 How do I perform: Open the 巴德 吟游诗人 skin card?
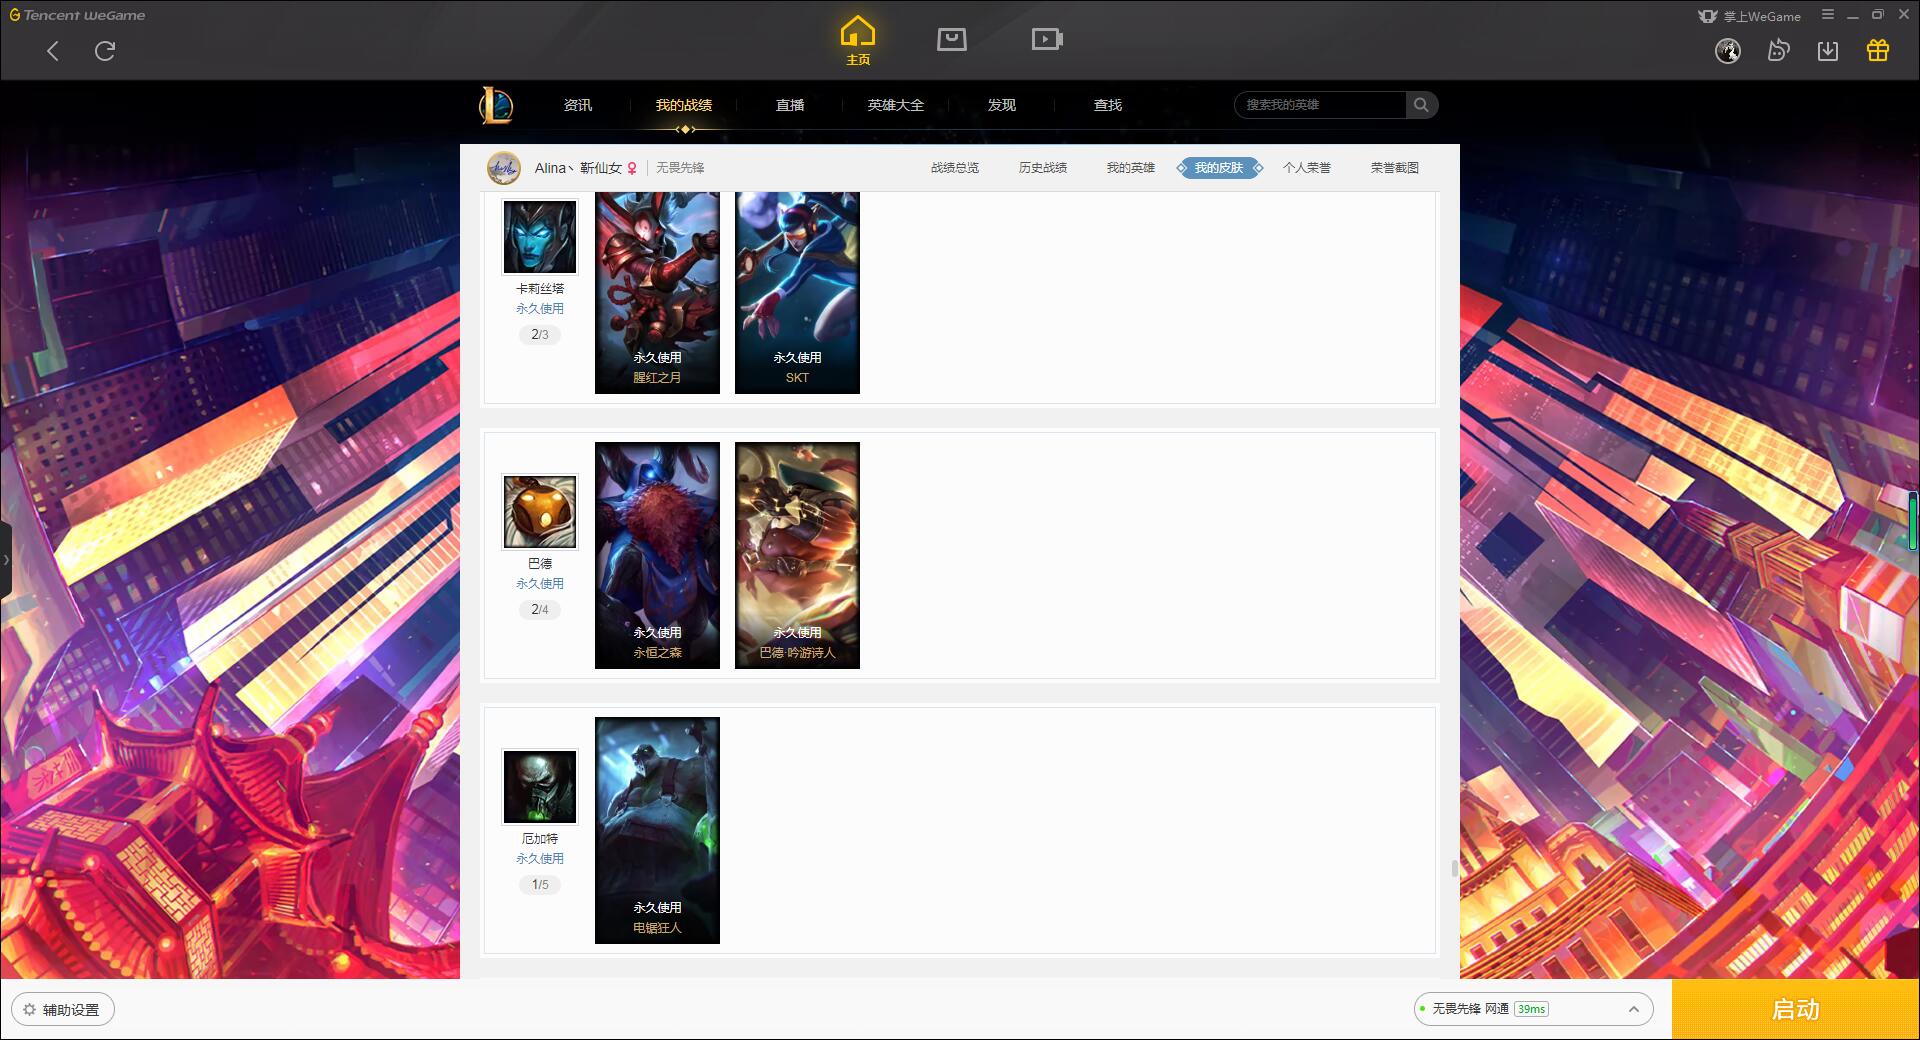[797, 555]
